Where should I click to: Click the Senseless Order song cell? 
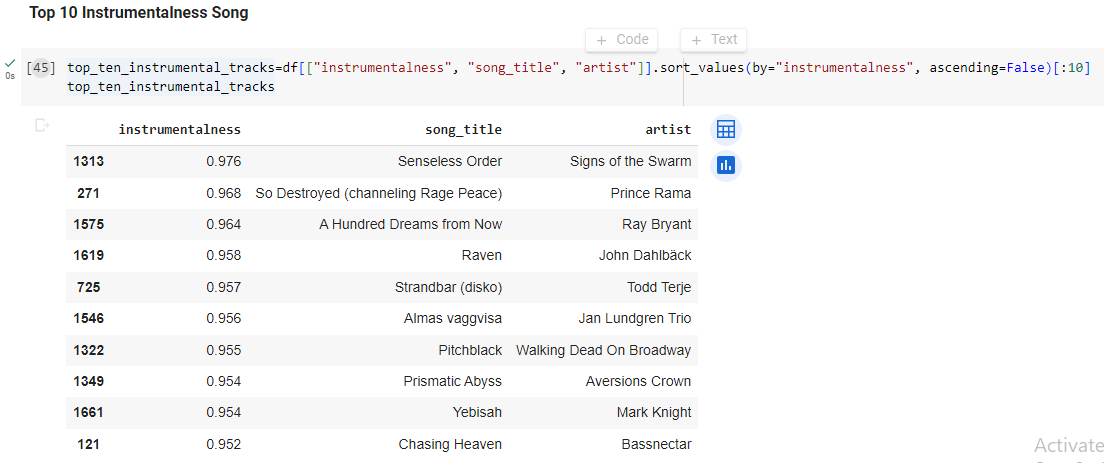pos(450,162)
